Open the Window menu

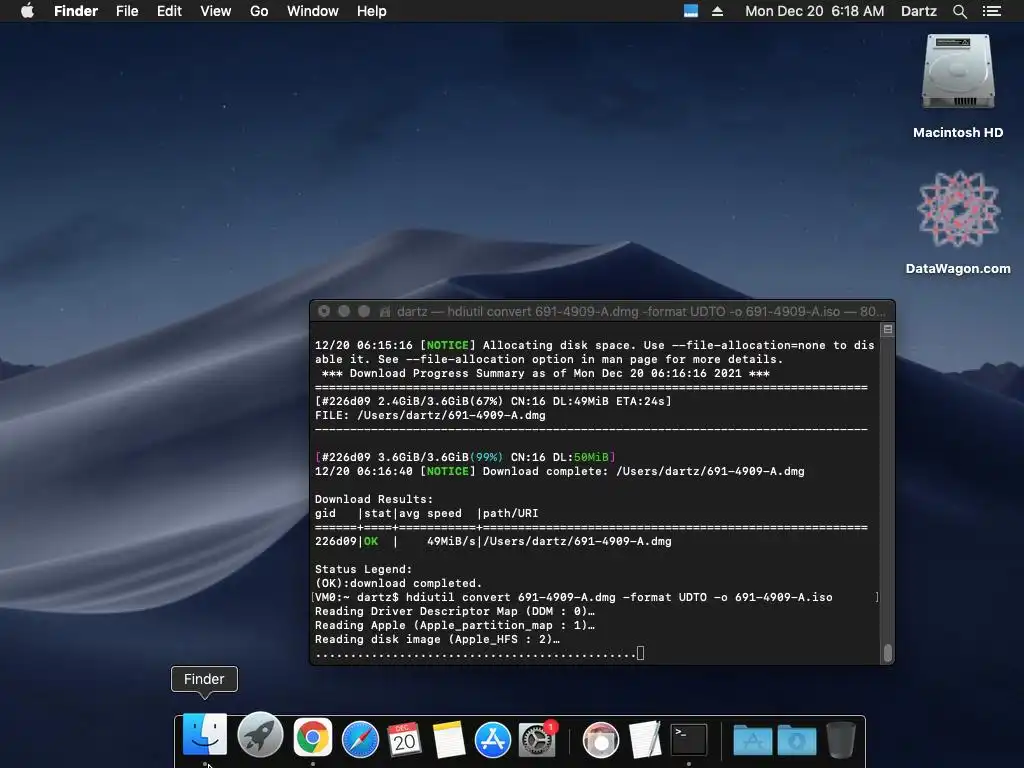point(312,11)
